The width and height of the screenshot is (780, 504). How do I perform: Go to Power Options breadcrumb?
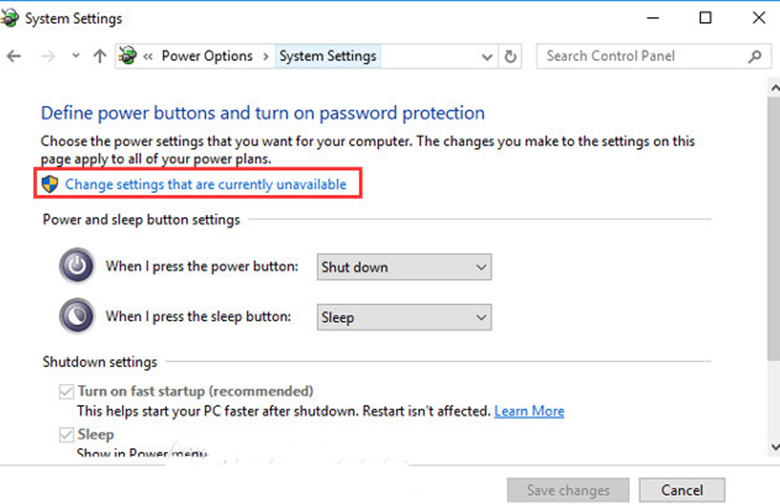tap(207, 57)
